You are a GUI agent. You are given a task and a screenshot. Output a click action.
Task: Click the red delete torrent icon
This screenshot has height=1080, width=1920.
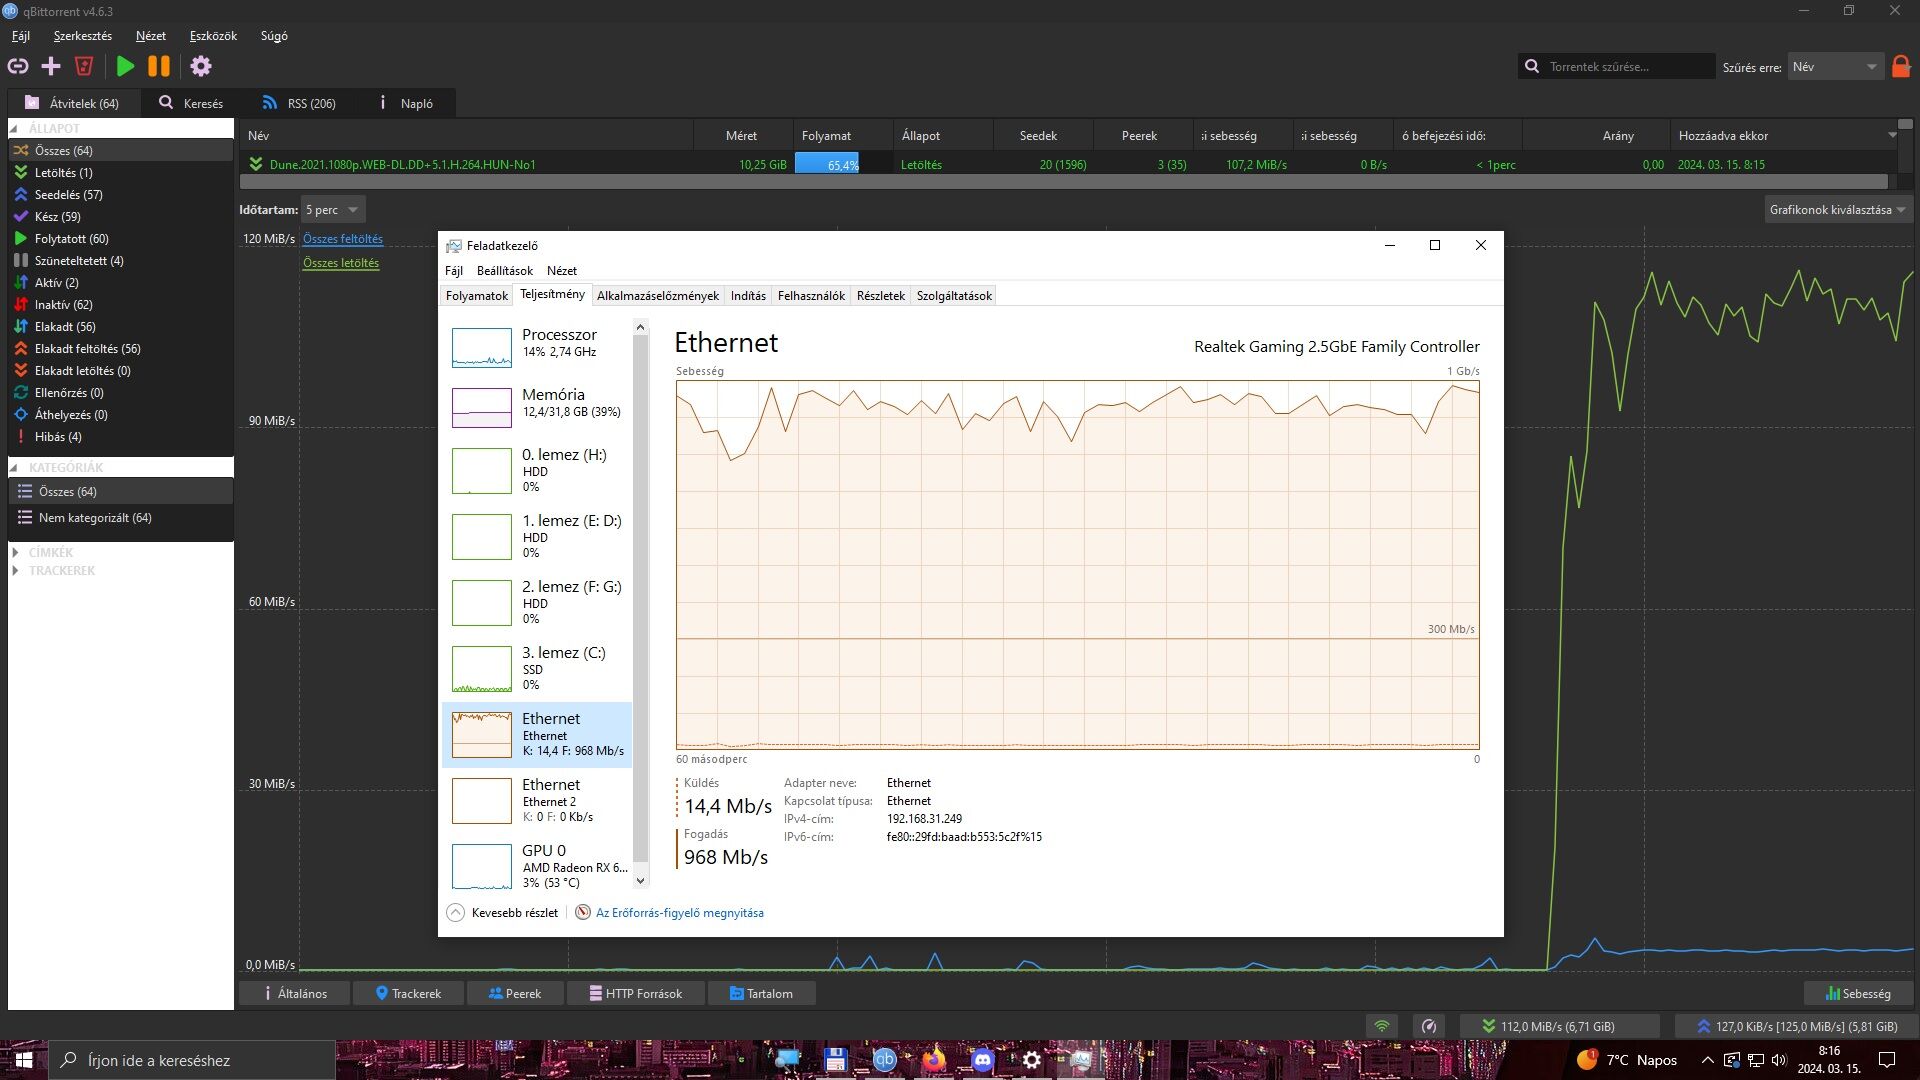tap(84, 67)
